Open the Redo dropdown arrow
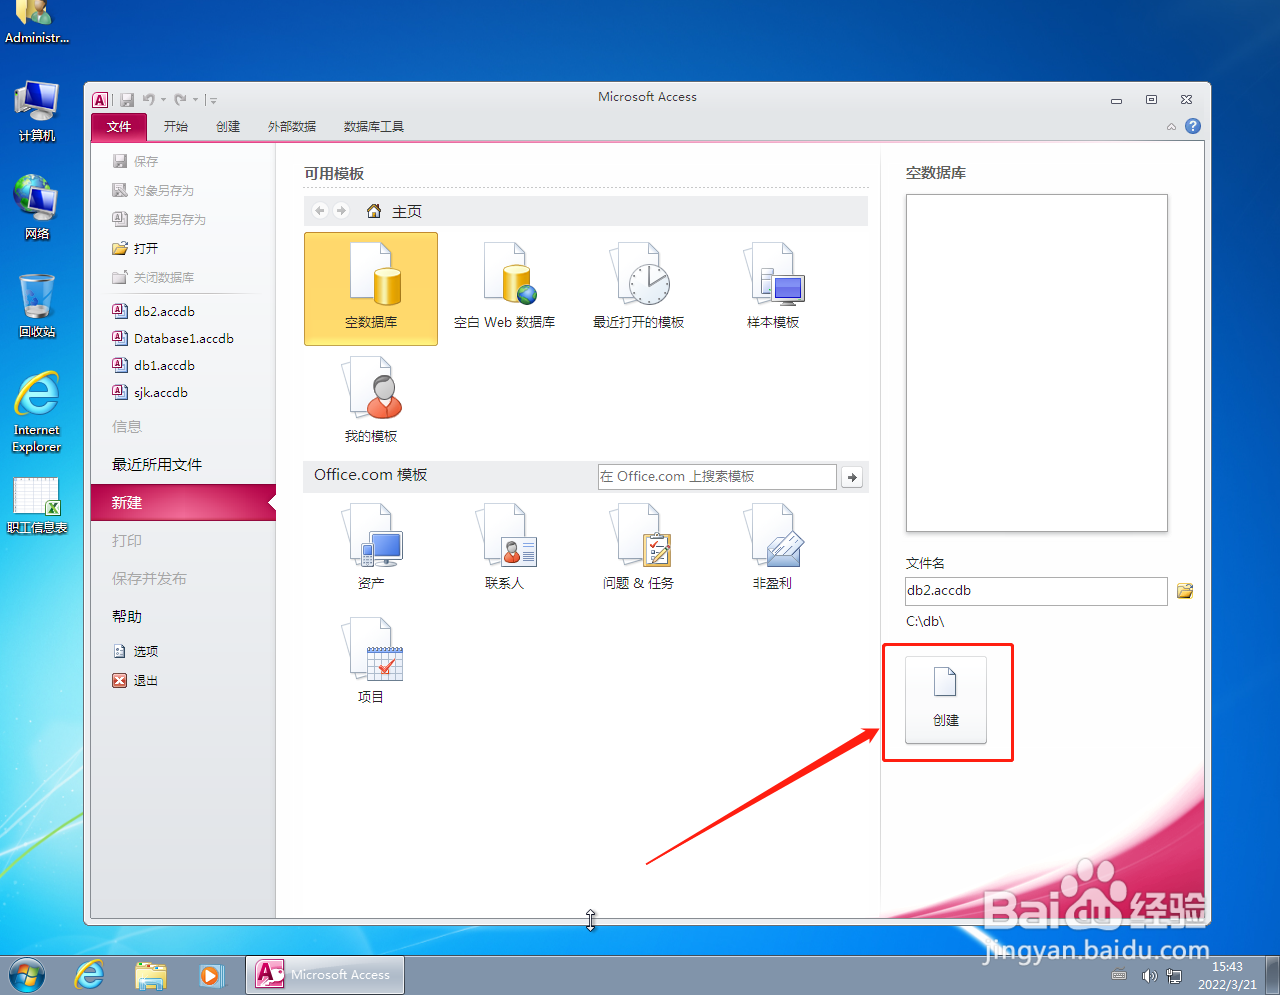Screen dimensions: 1280x995 [x=195, y=100]
